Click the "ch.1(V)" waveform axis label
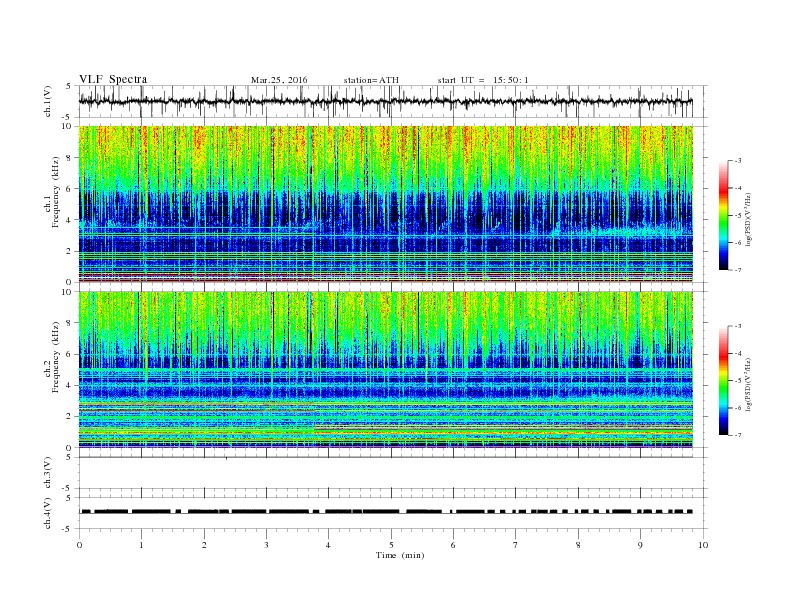The image size is (792, 612). (48, 101)
